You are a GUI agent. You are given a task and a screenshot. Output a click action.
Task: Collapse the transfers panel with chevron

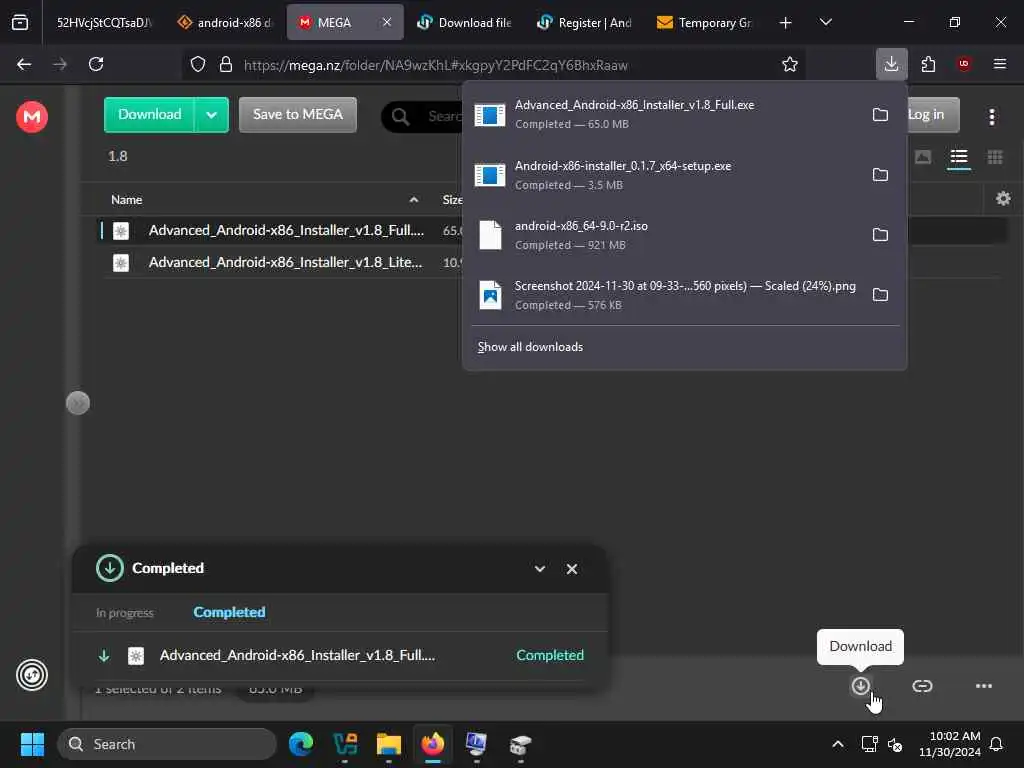(539, 569)
